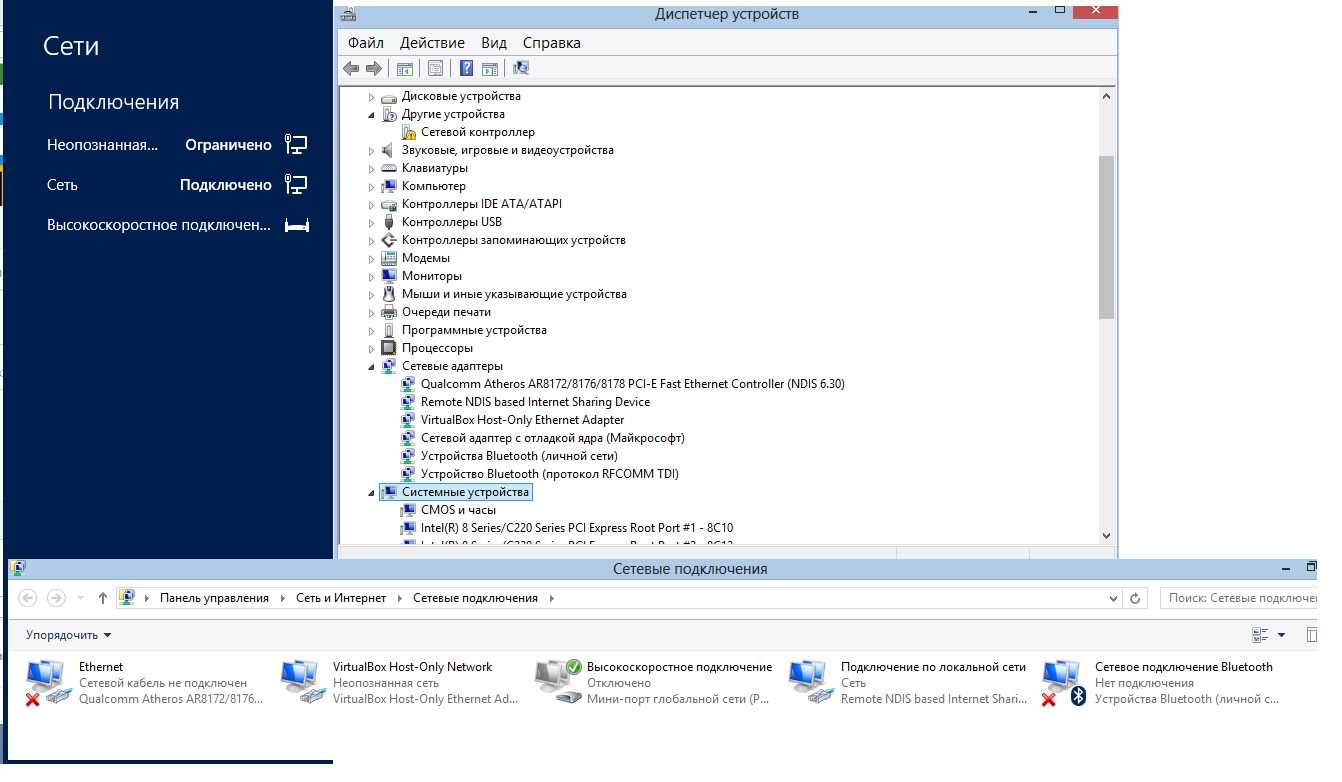Expand the Контроллеры USB node
The image size is (1342, 782).
(371, 223)
